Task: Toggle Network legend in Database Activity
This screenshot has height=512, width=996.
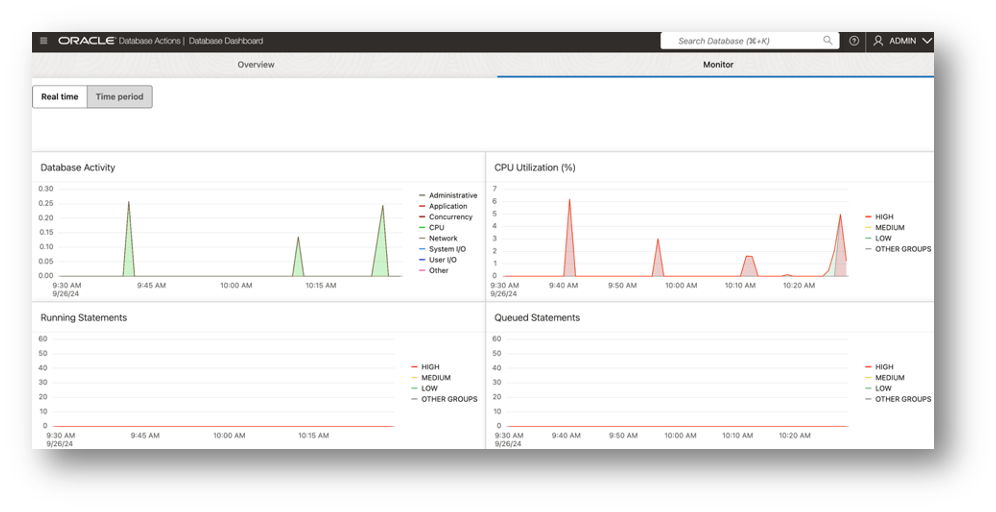Action: pyautogui.click(x=438, y=238)
